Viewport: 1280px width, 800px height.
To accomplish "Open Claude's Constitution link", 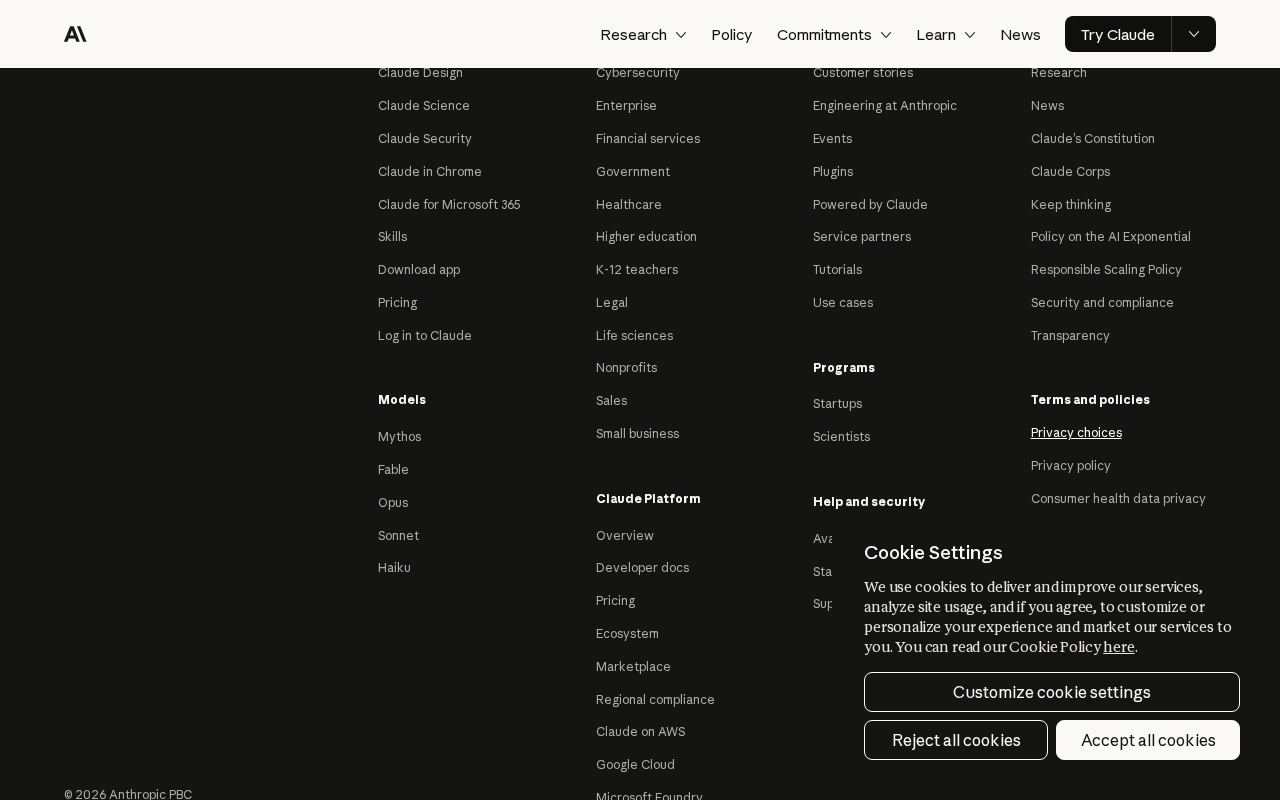I will (1093, 138).
